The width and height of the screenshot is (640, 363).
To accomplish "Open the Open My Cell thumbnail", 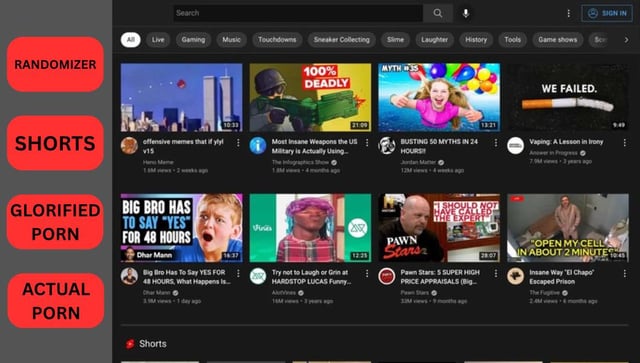I will (568, 228).
